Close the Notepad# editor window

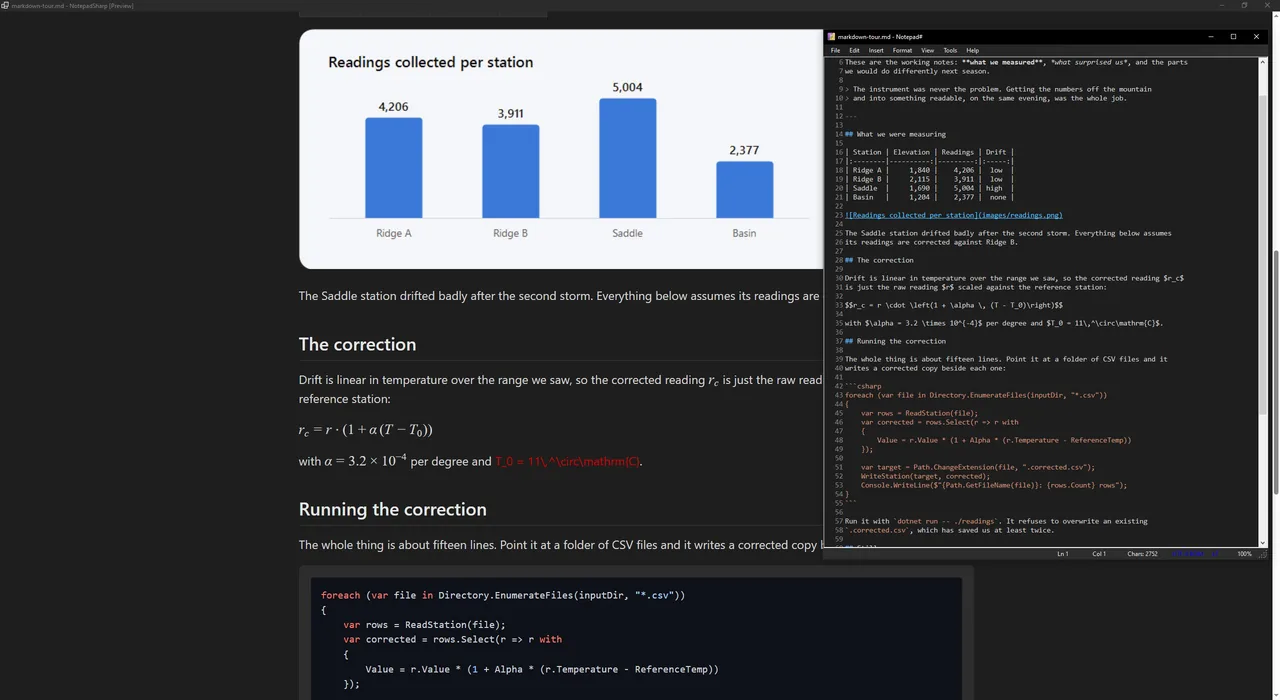coord(1257,37)
